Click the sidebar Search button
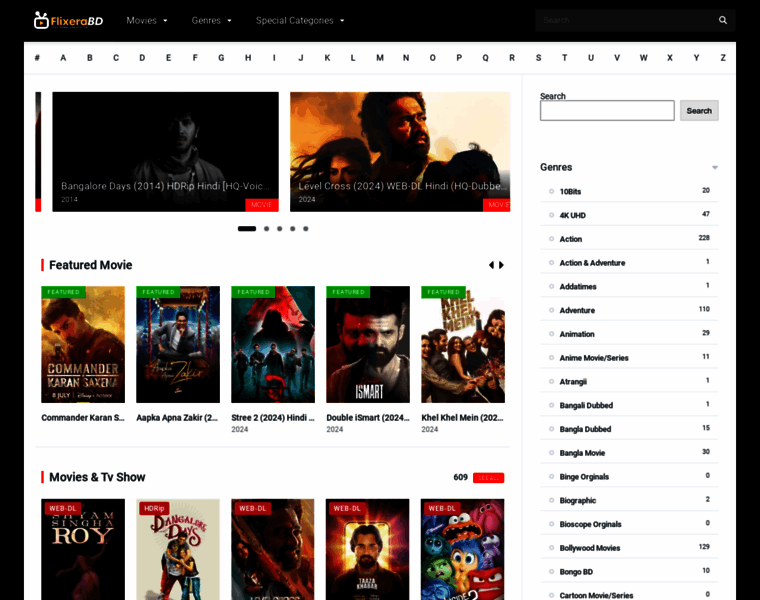Image resolution: width=760 pixels, height=600 pixels. click(x=699, y=111)
